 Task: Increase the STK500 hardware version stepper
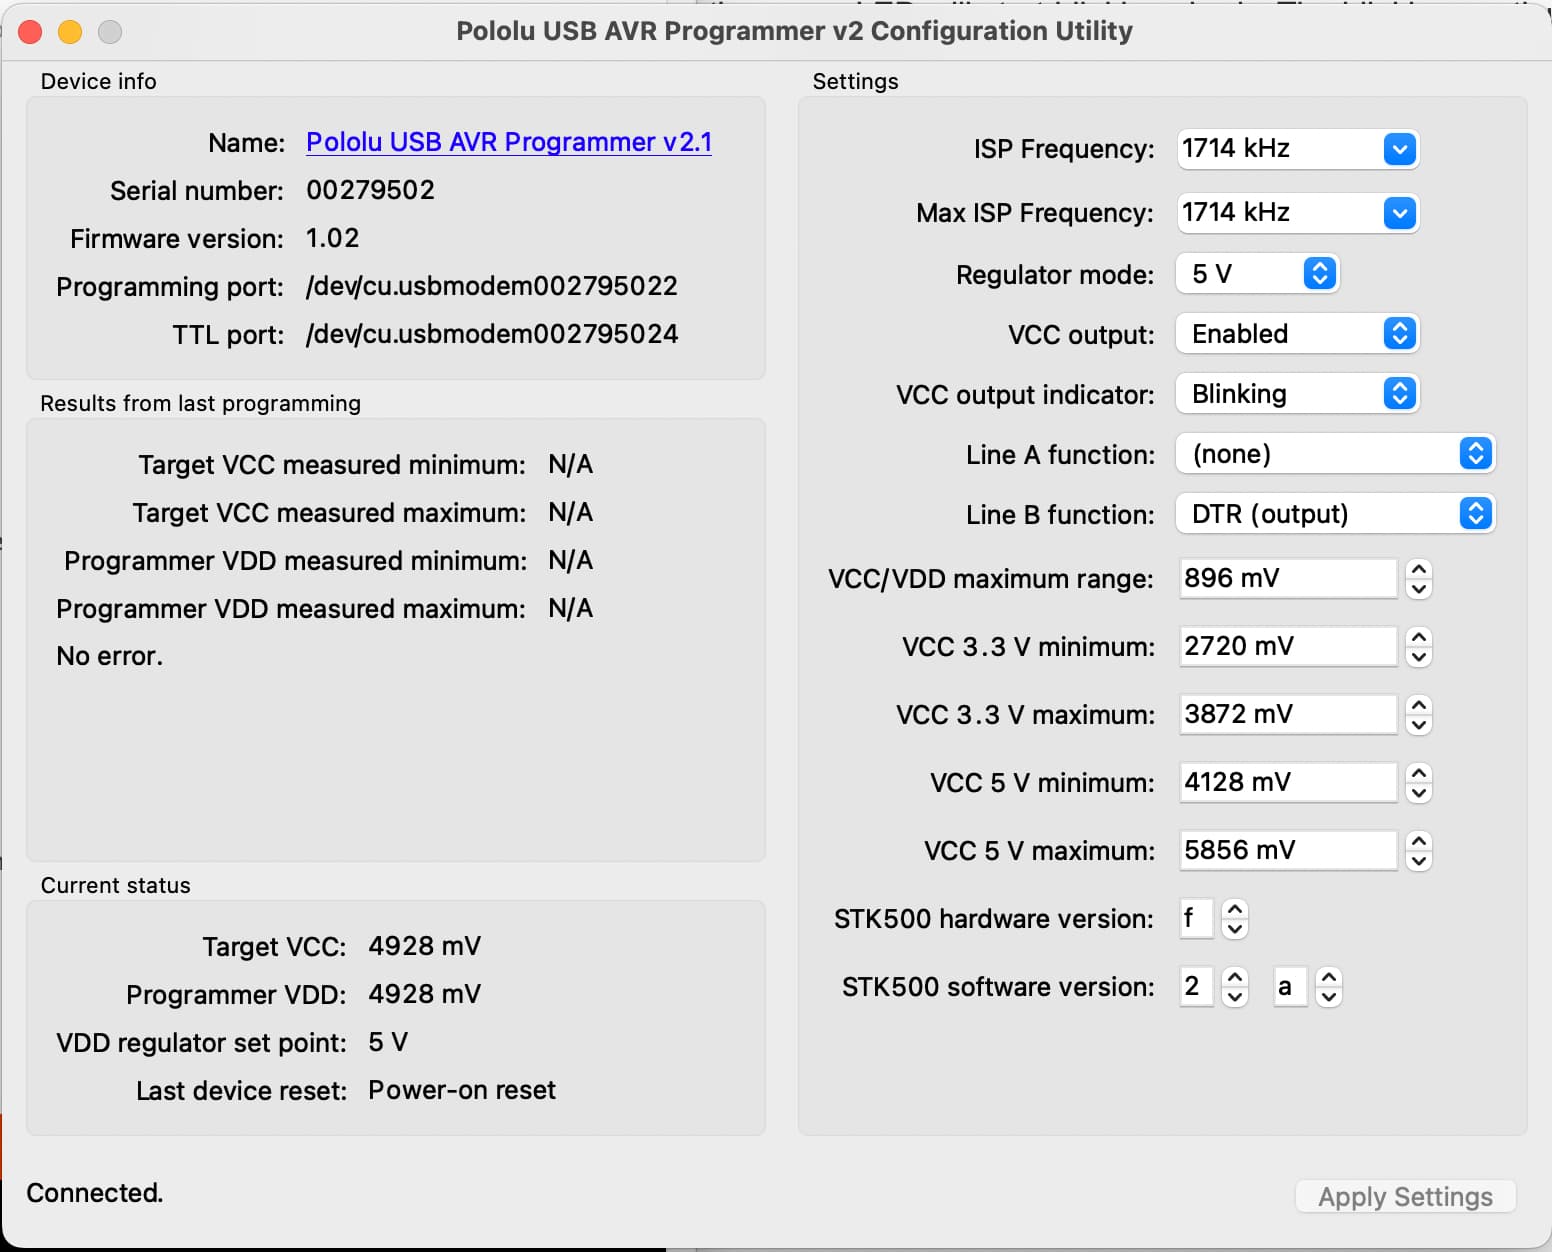click(x=1235, y=909)
